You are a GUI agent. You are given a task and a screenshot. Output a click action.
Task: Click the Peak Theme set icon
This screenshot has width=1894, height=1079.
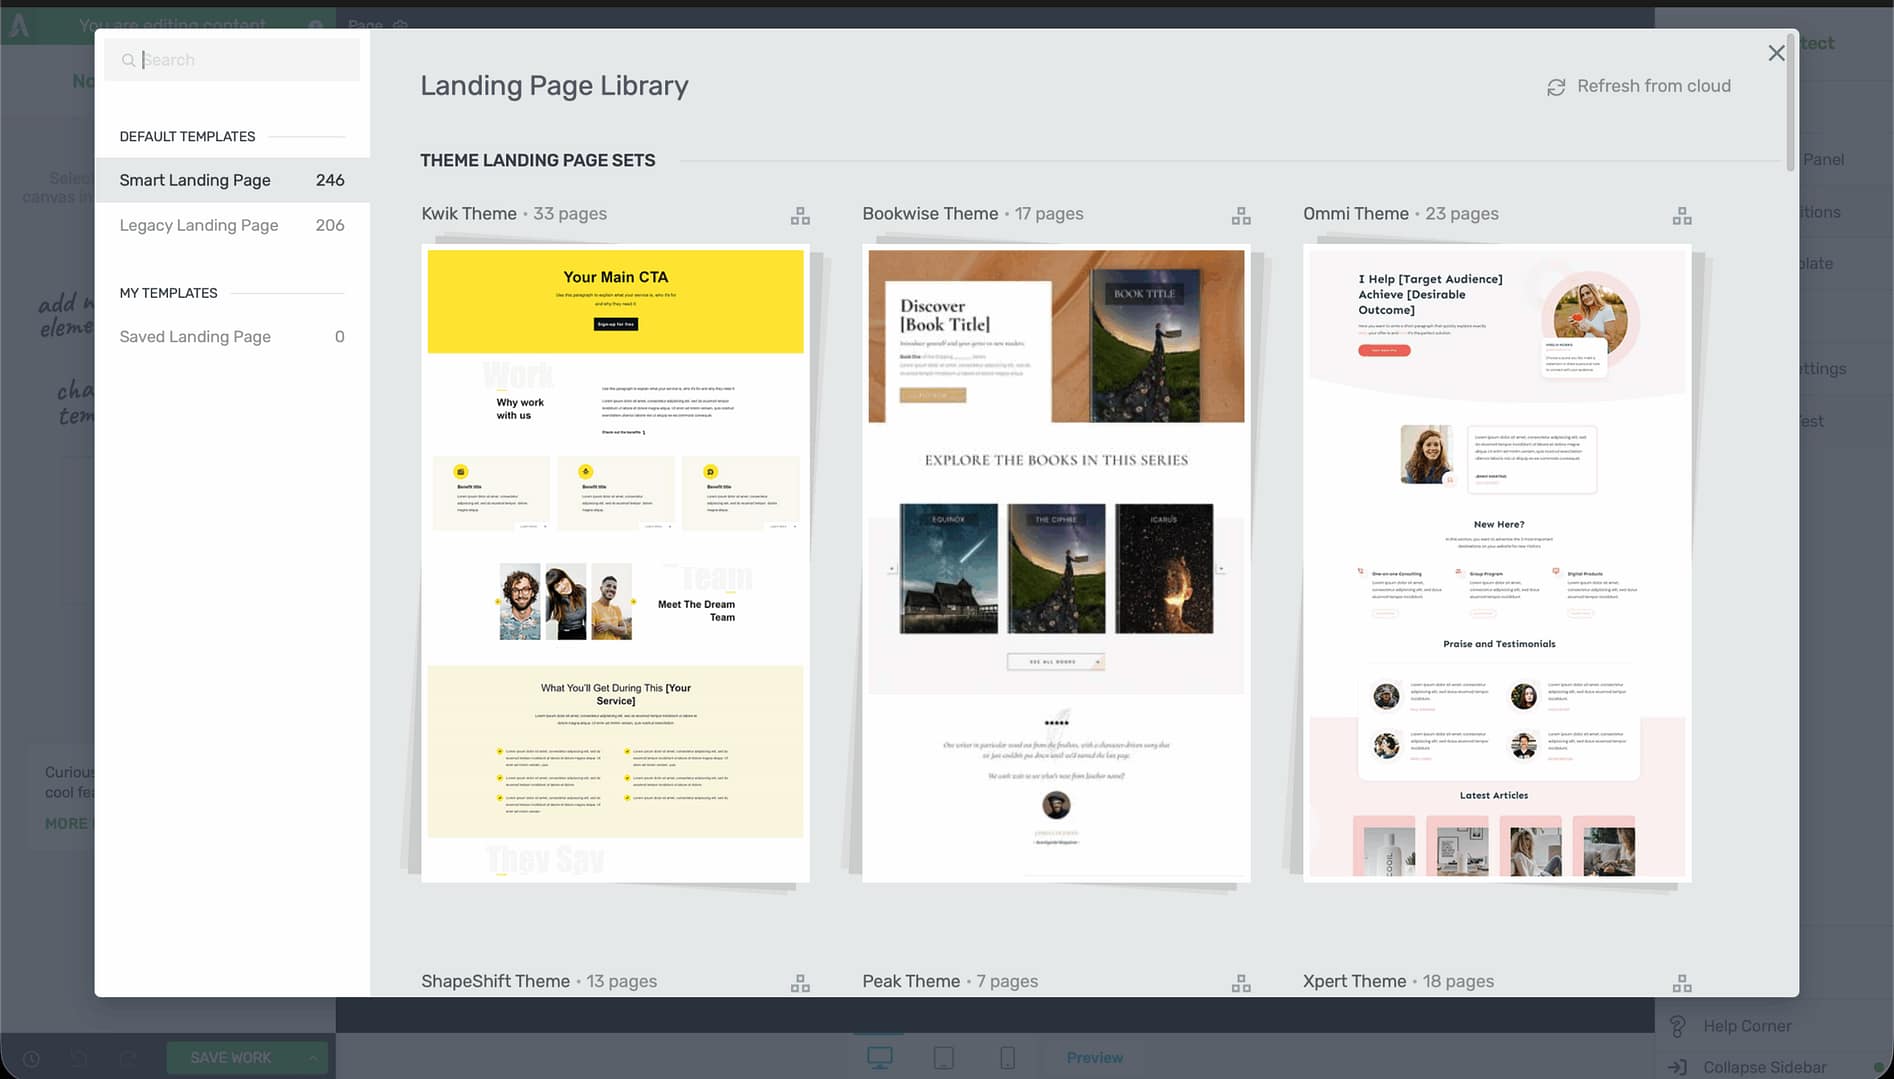(1241, 984)
